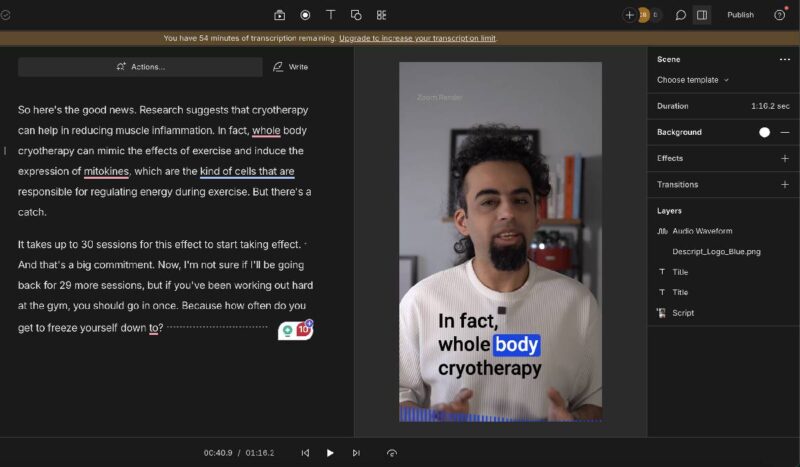Add a transition with Transitions plus
Viewport: 800px width, 467px height.
[x=785, y=185]
